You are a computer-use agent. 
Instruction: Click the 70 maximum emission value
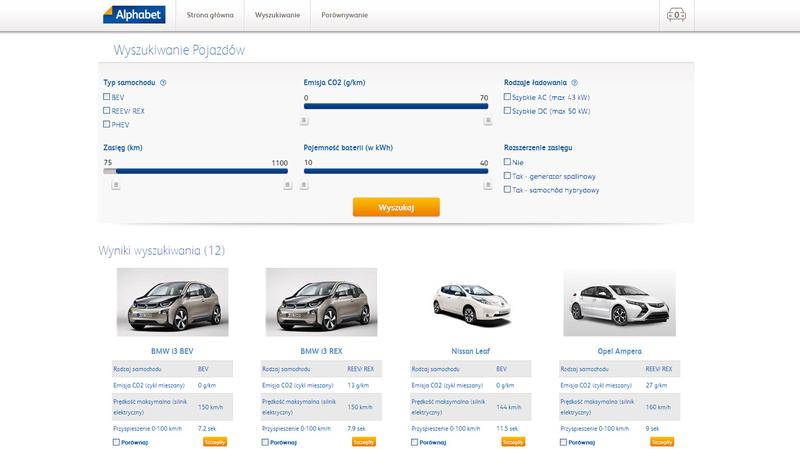tap(484, 98)
